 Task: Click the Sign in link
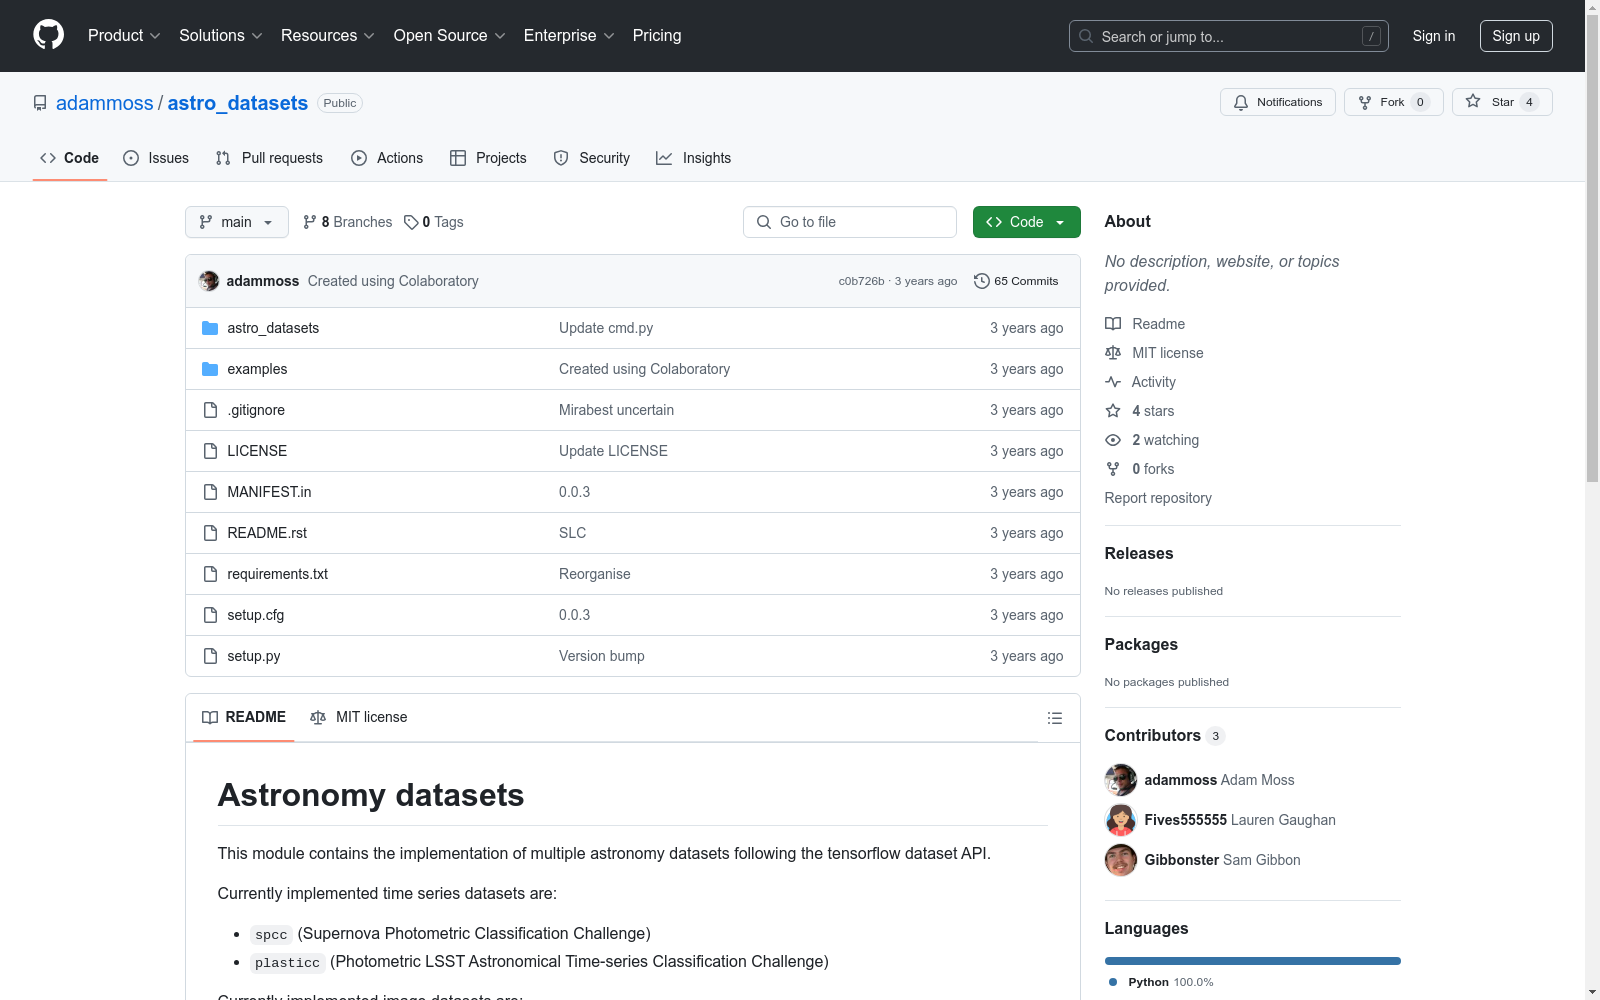pos(1434,36)
